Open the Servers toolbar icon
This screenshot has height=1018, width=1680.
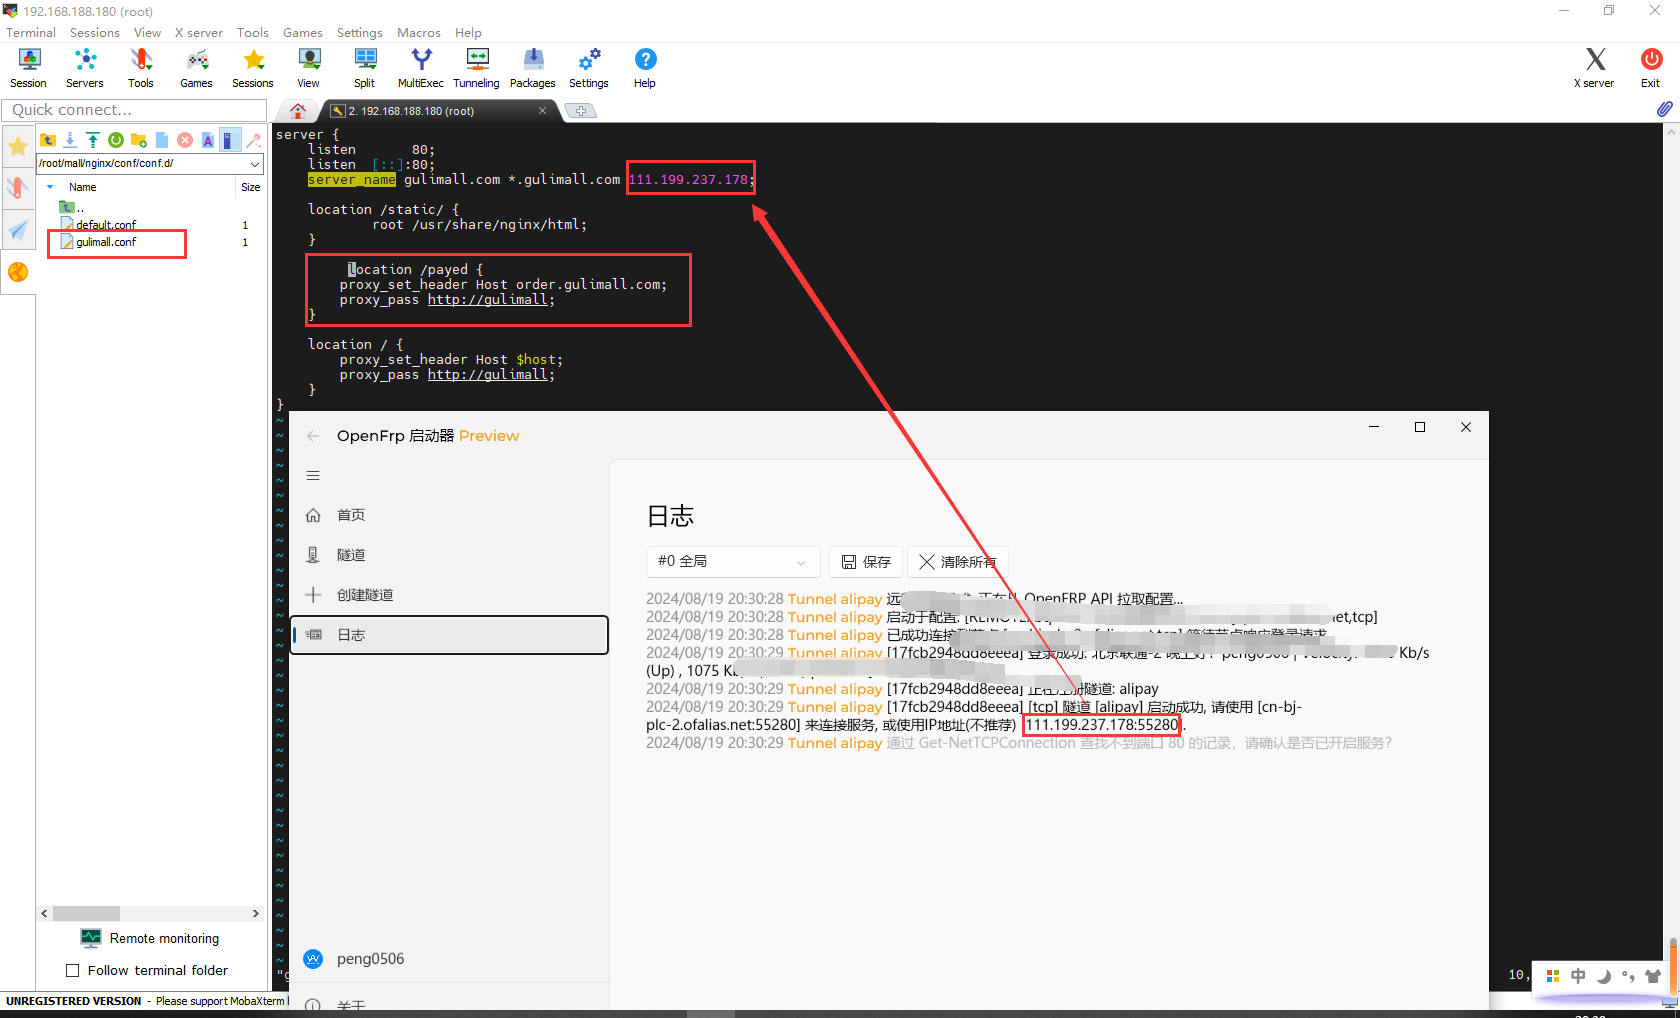pos(85,68)
